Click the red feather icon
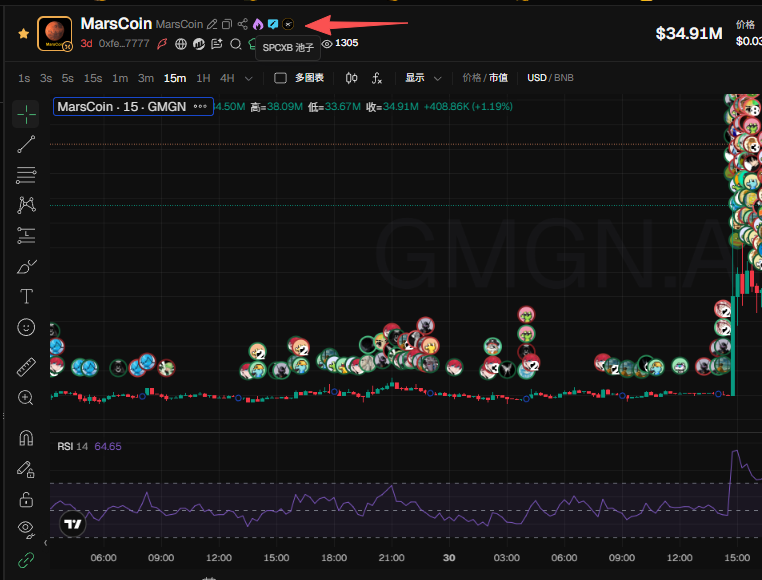This screenshot has width=762, height=580. (162, 44)
